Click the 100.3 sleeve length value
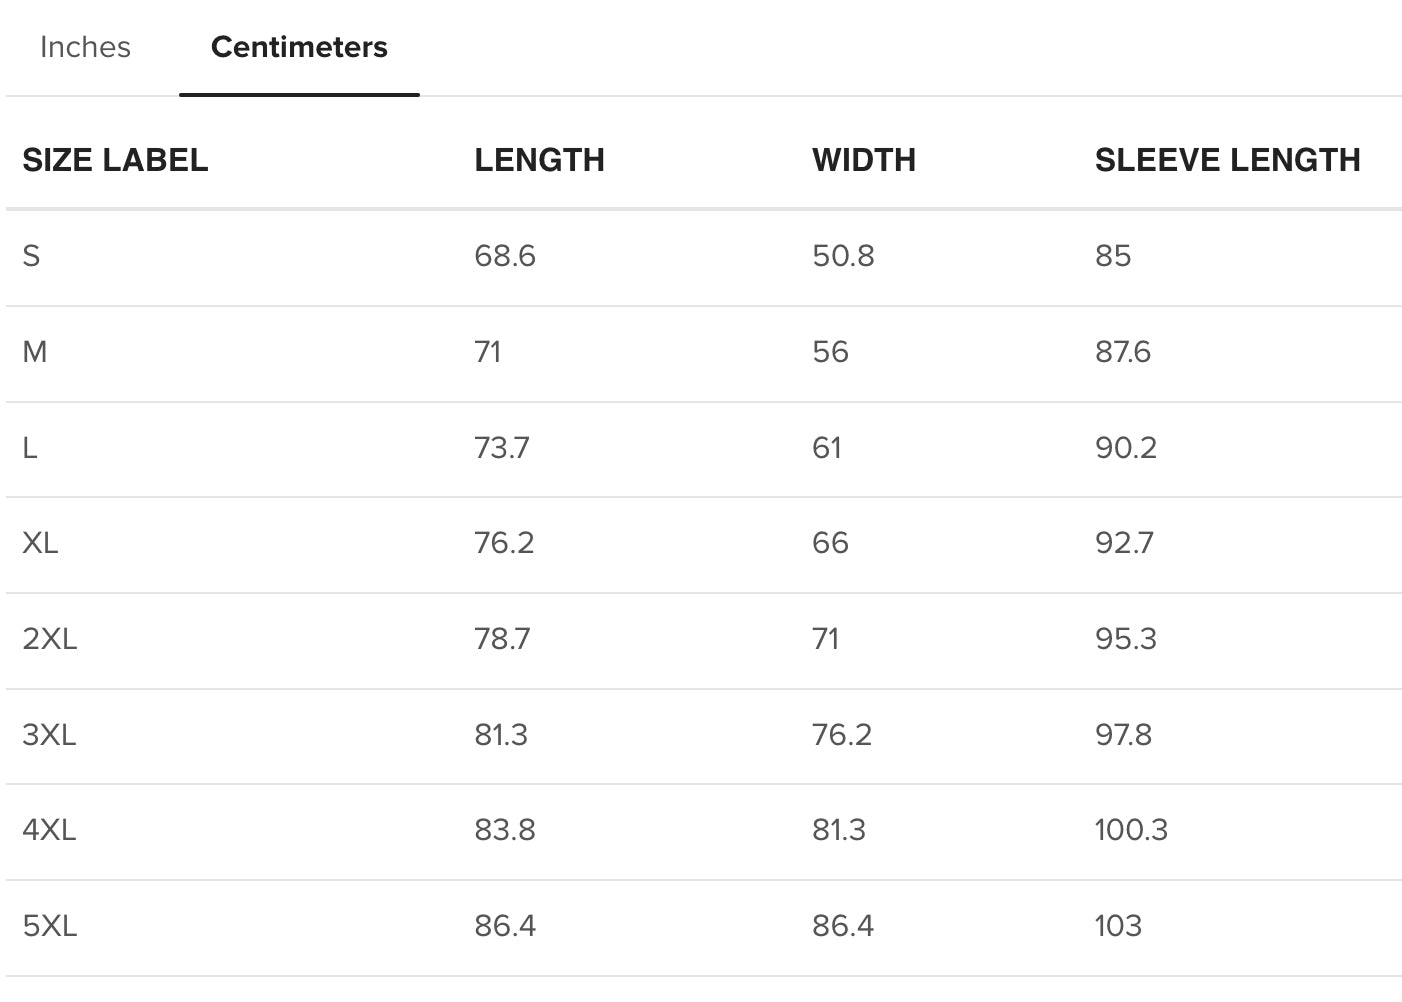 coord(1131,830)
